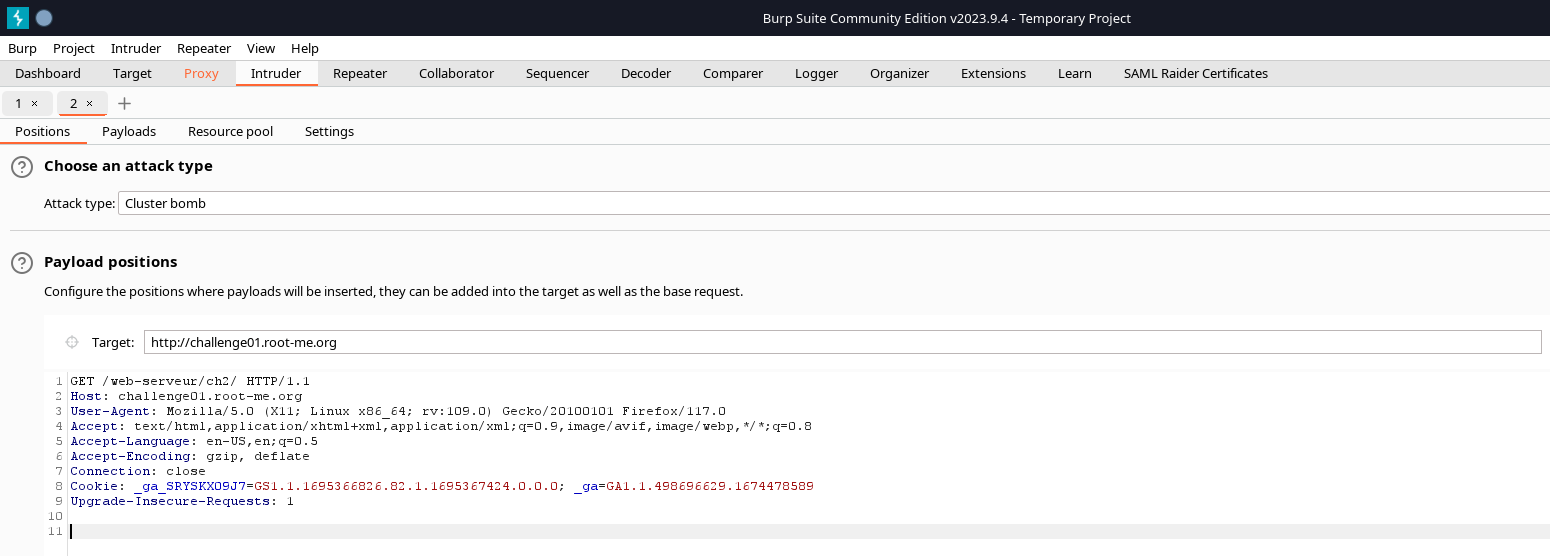The image size is (1550, 556).
Task: Open the Logger tab
Action: pos(816,73)
